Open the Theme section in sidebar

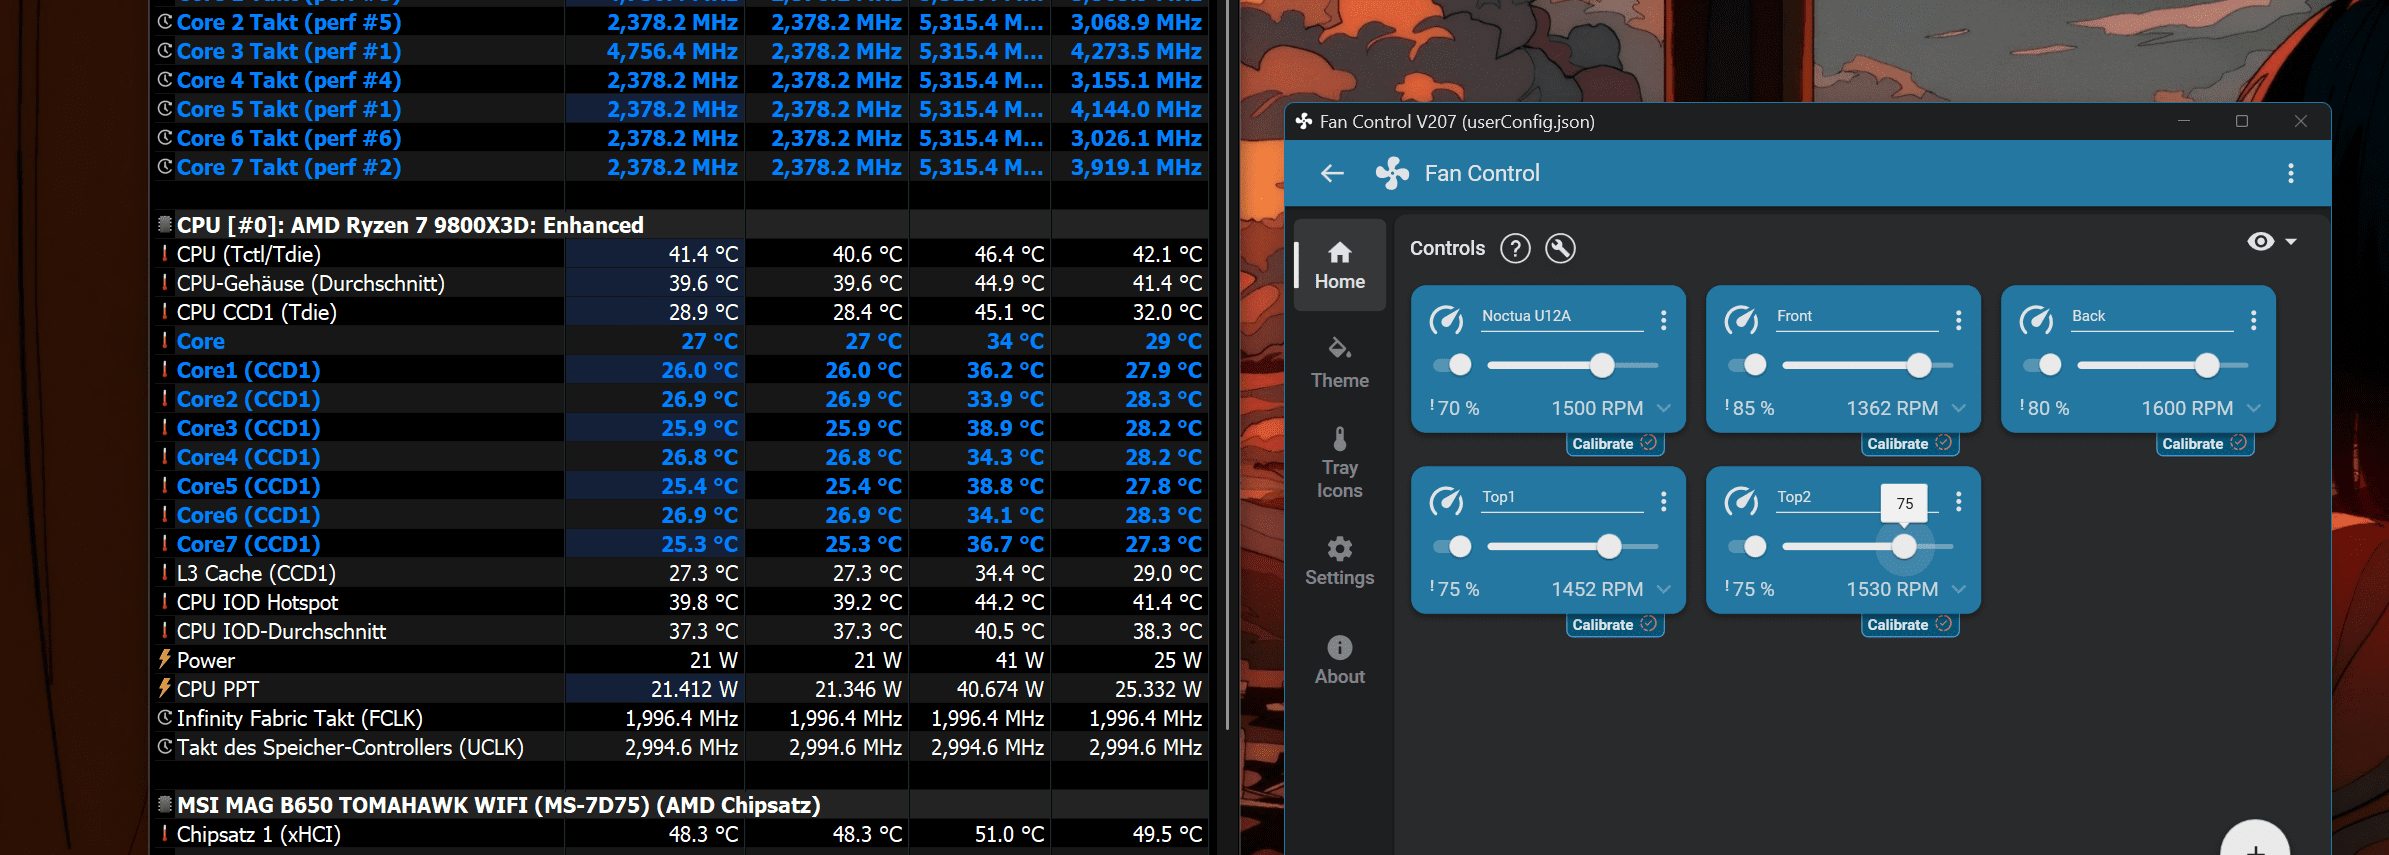click(1340, 363)
